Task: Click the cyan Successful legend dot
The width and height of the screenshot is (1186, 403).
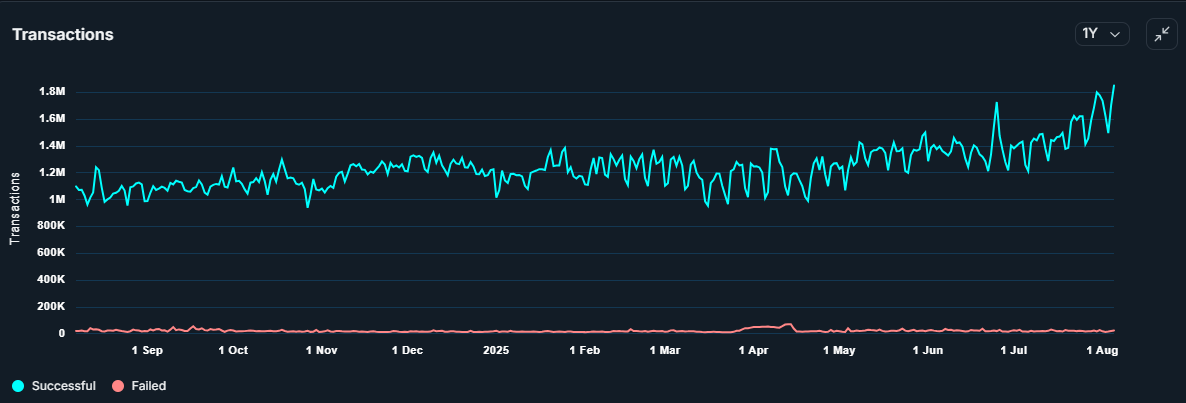Action: coord(18,386)
